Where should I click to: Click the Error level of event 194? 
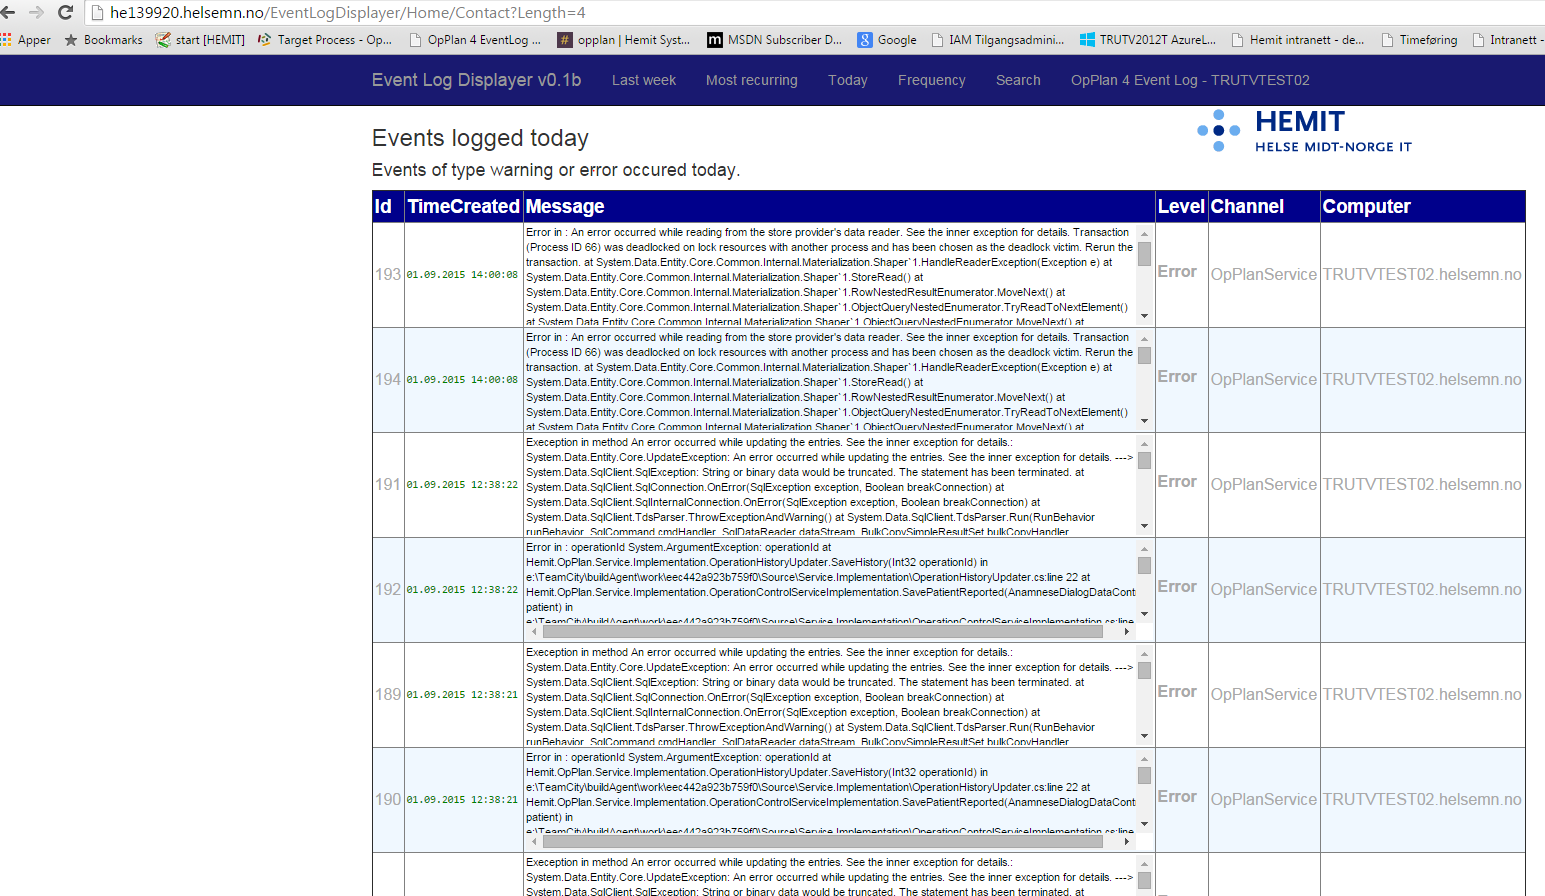1177,376
